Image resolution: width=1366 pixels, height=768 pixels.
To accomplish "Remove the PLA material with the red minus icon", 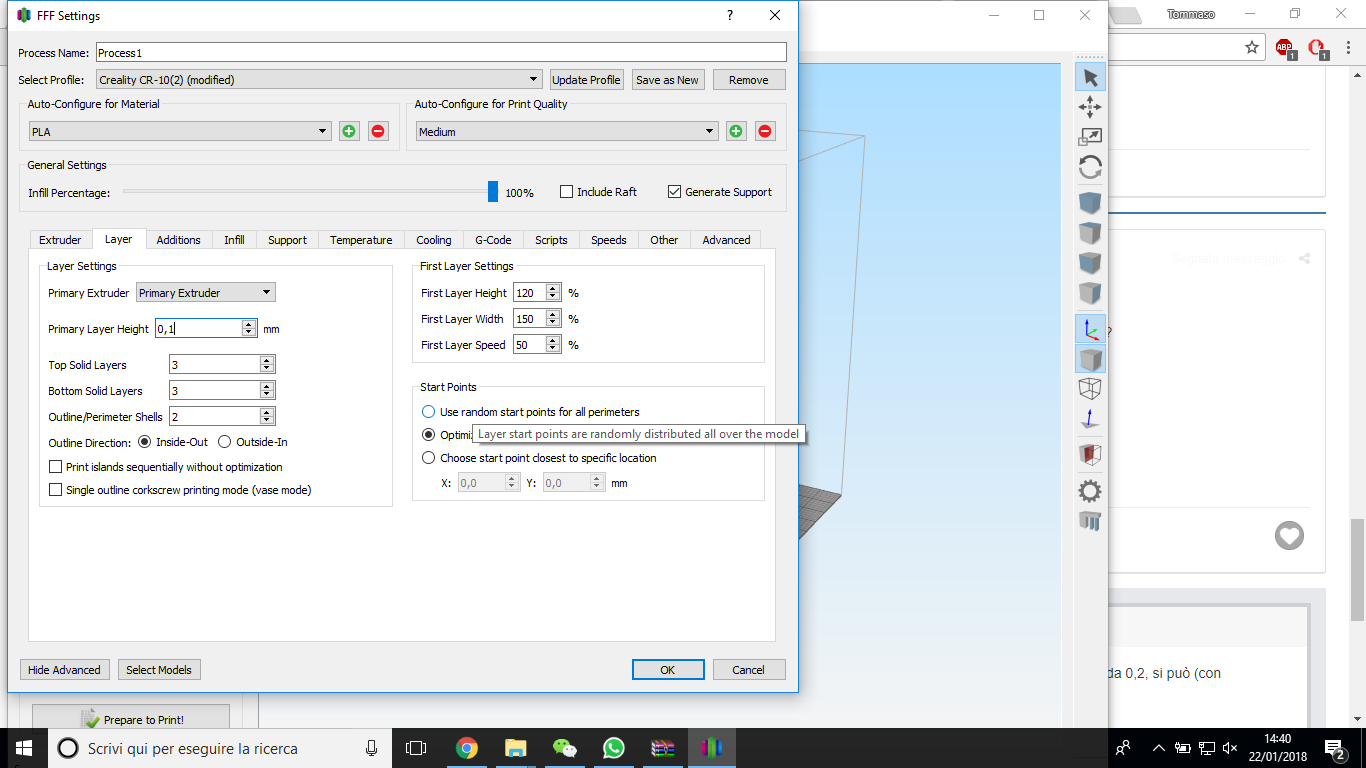I will tap(378, 131).
